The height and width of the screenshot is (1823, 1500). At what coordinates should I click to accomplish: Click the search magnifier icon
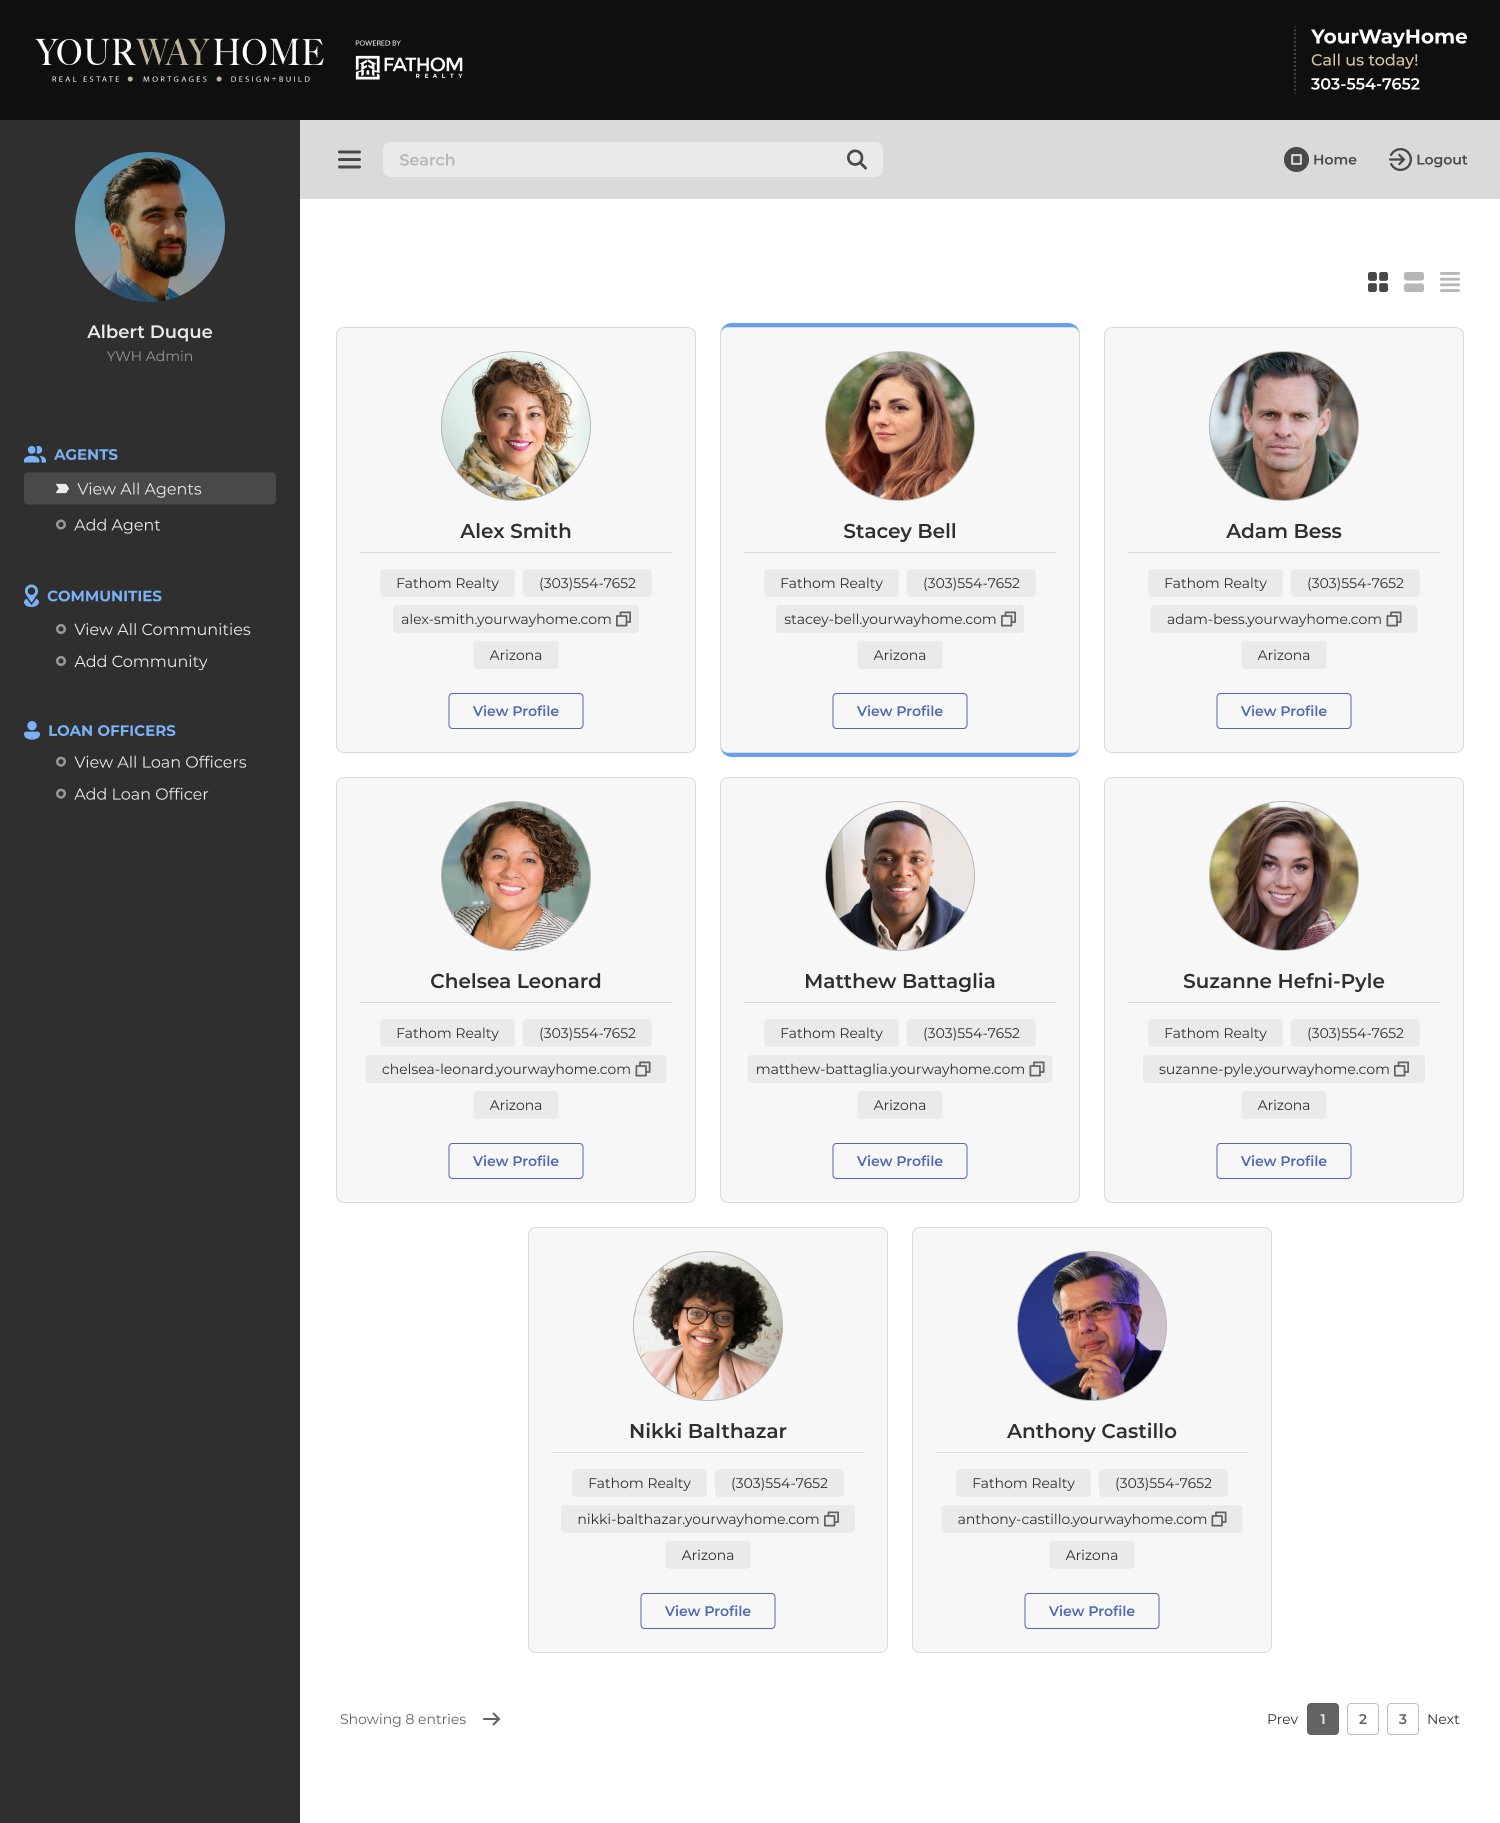857,160
